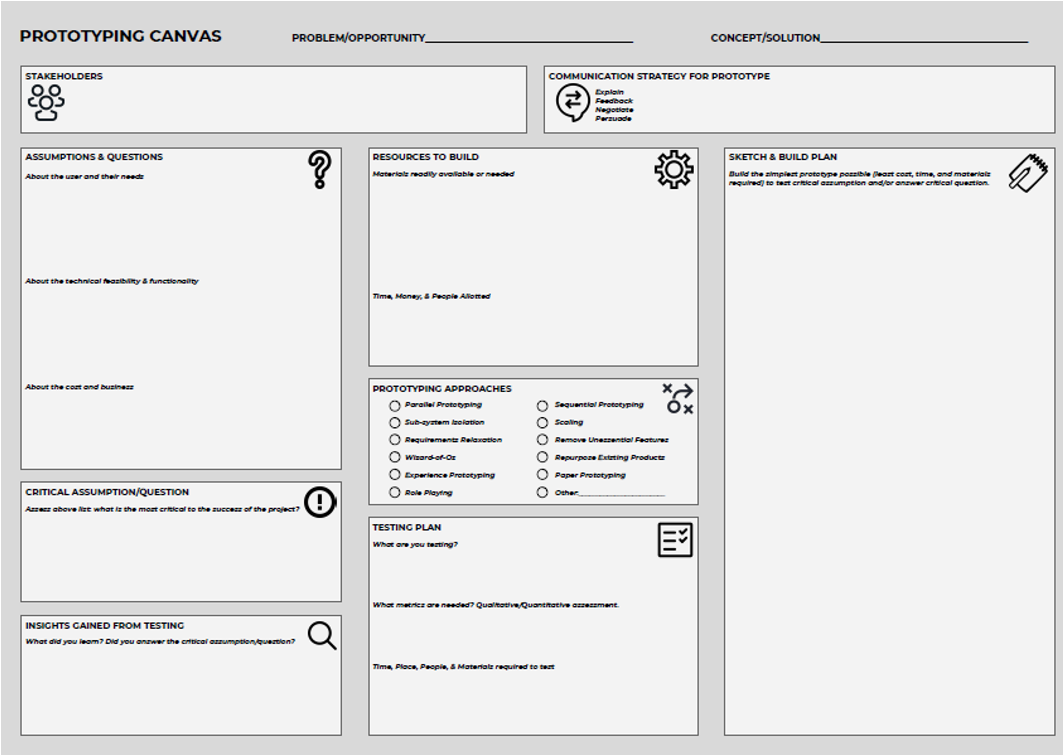1064x756 pixels.
Task: Select the Wizard-of-Oz radio option
Action: pyautogui.click(x=395, y=458)
